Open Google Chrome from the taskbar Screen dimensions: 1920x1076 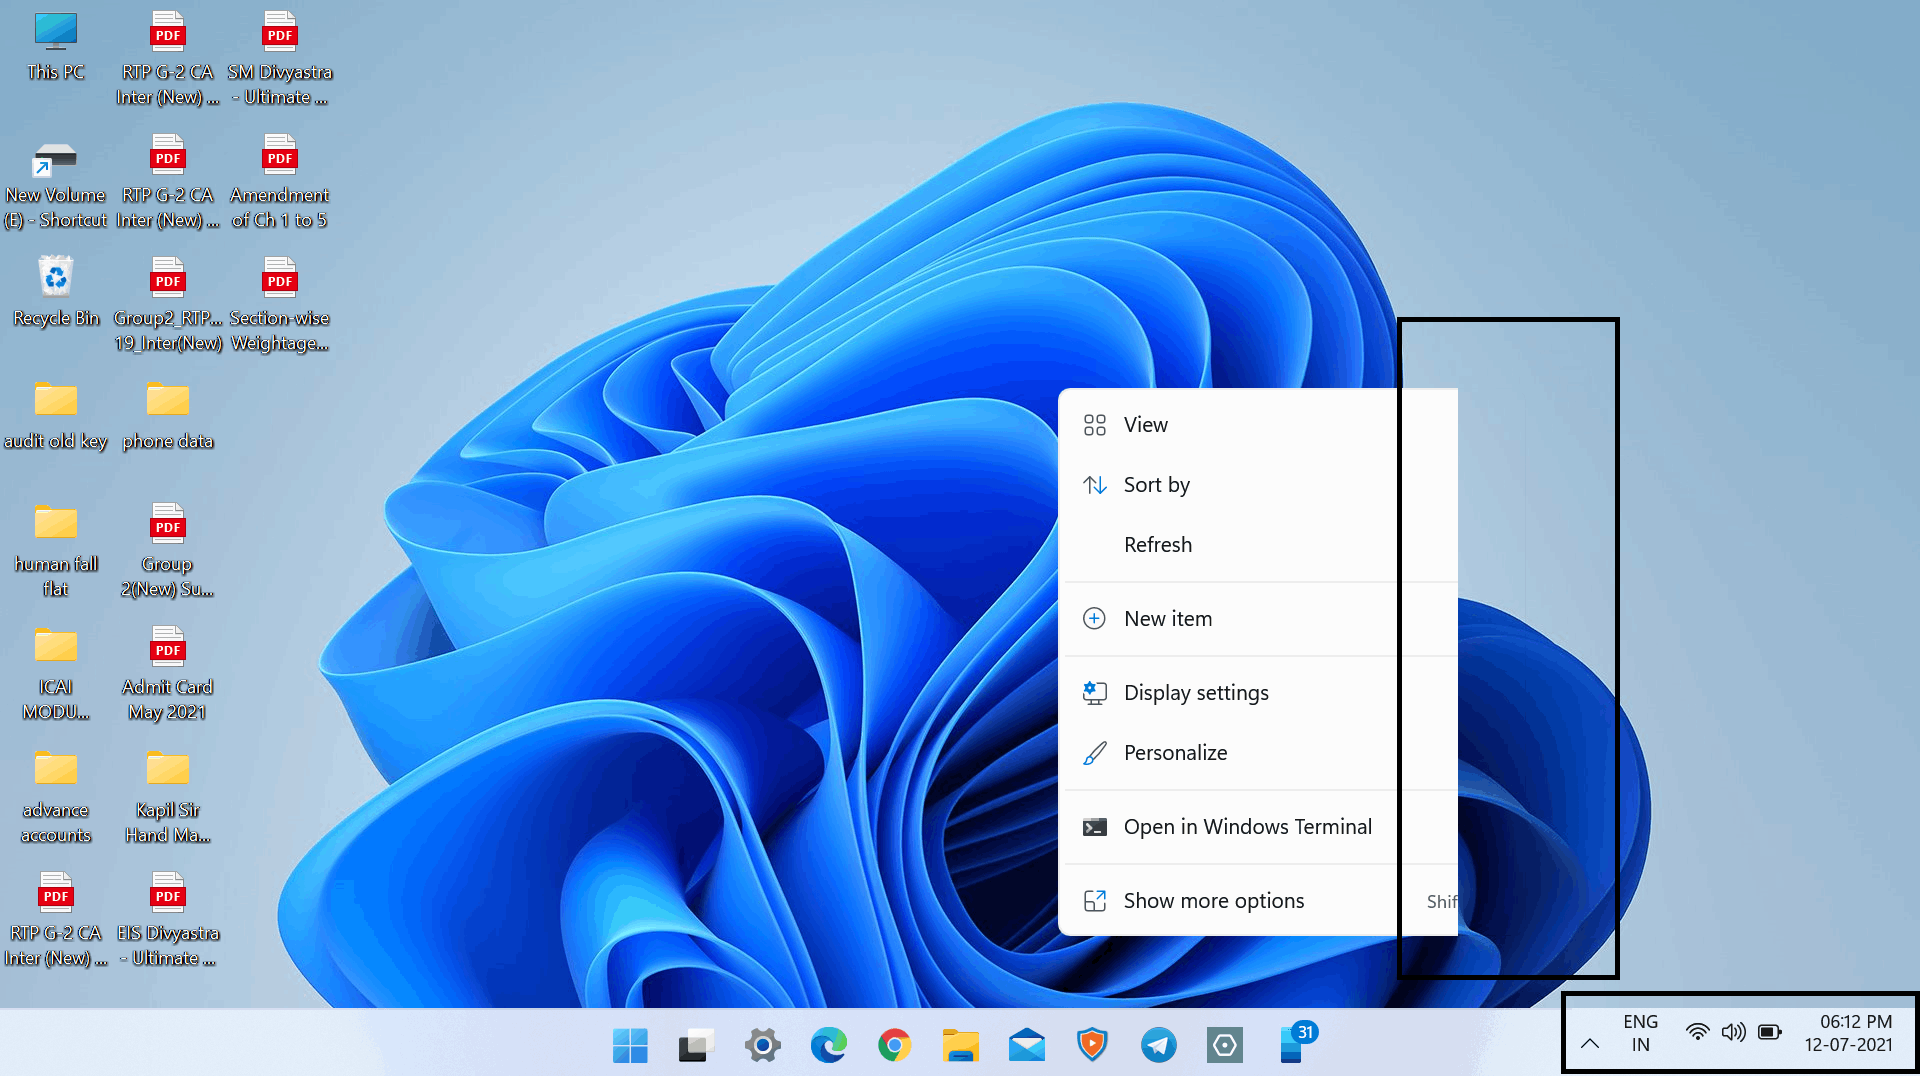893,1045
